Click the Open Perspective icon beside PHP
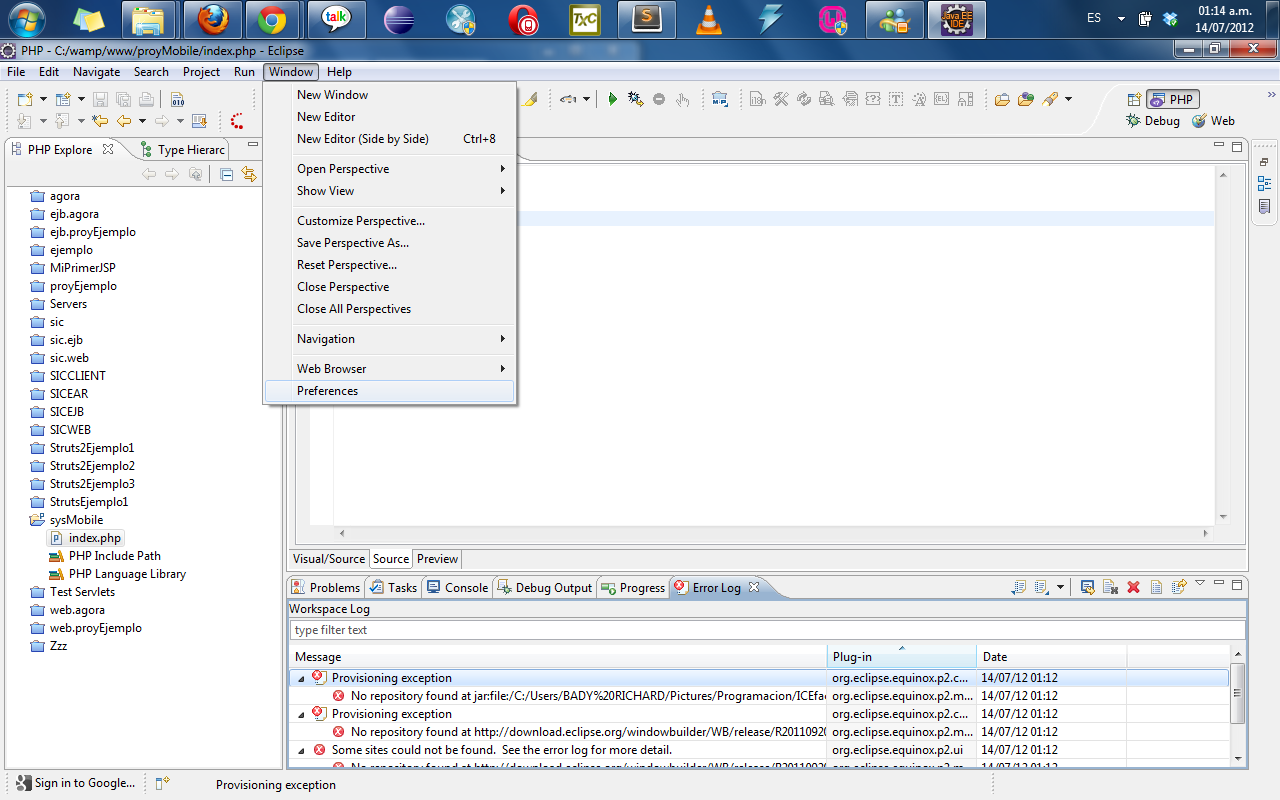Image resolution: width=1280 pixels, height=800 pixels. (x=1134, y=99)
